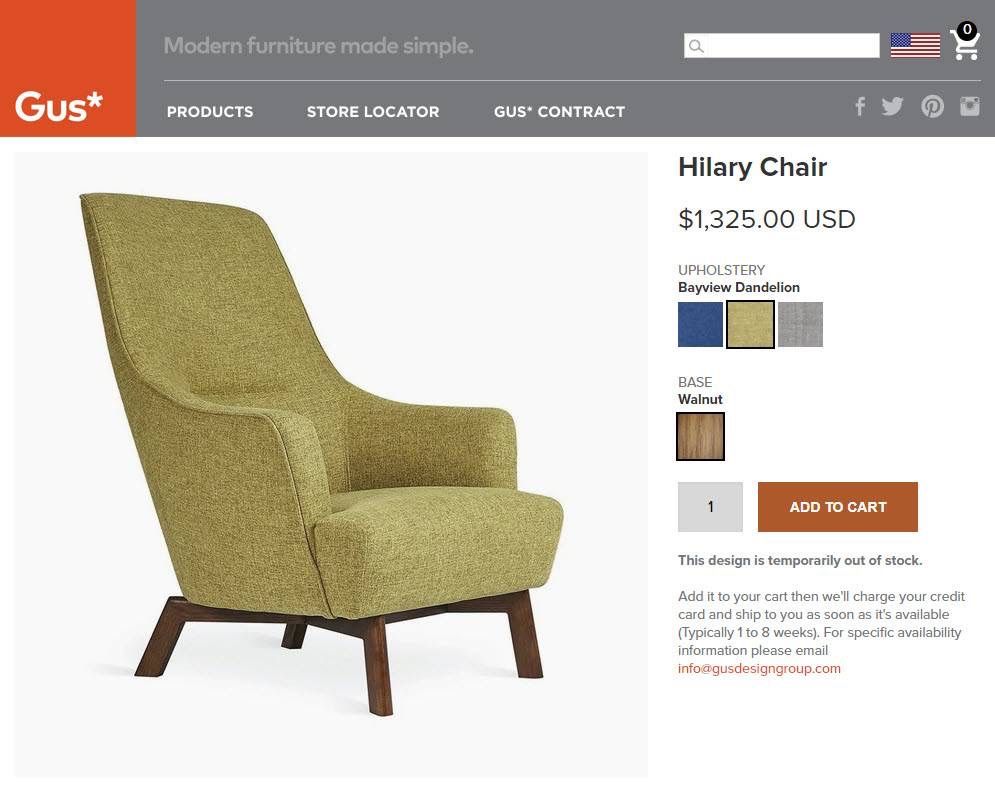Image resolution: width=995 pixels, height=800 pixels.
Task: Go to the Gus* logo home
Action: click(x=68, y=69)
